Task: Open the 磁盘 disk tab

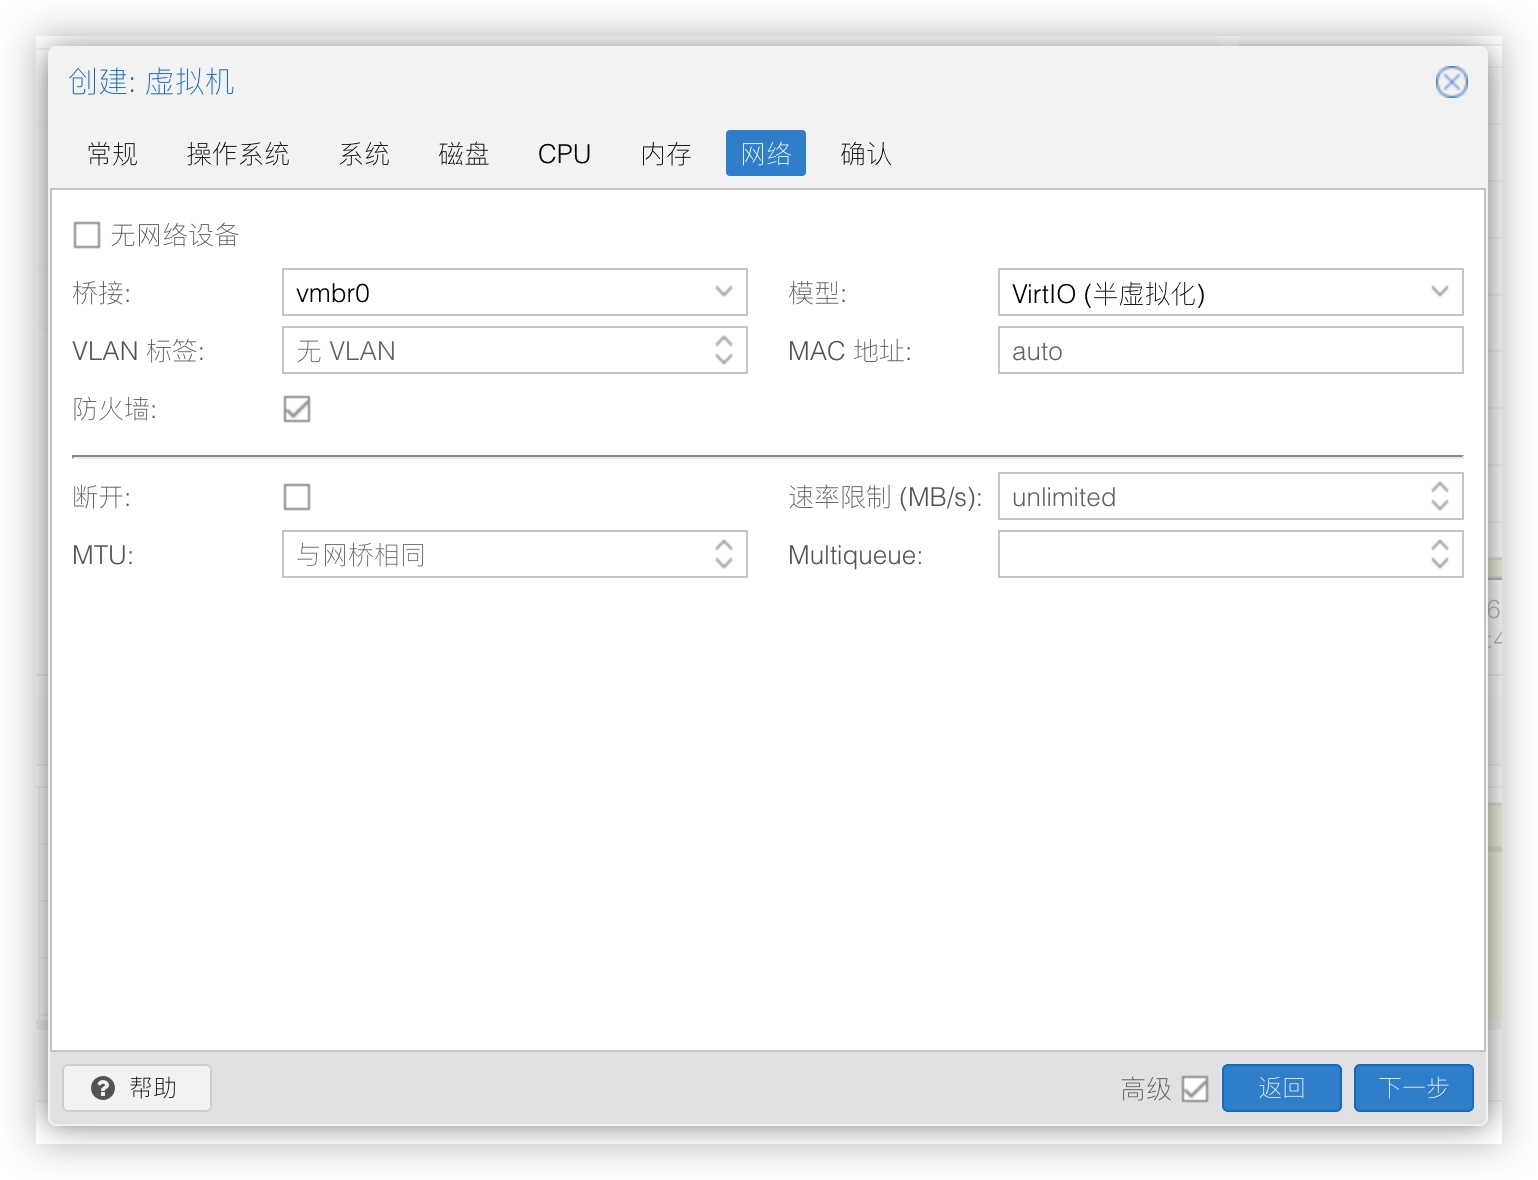Action: 463,154
